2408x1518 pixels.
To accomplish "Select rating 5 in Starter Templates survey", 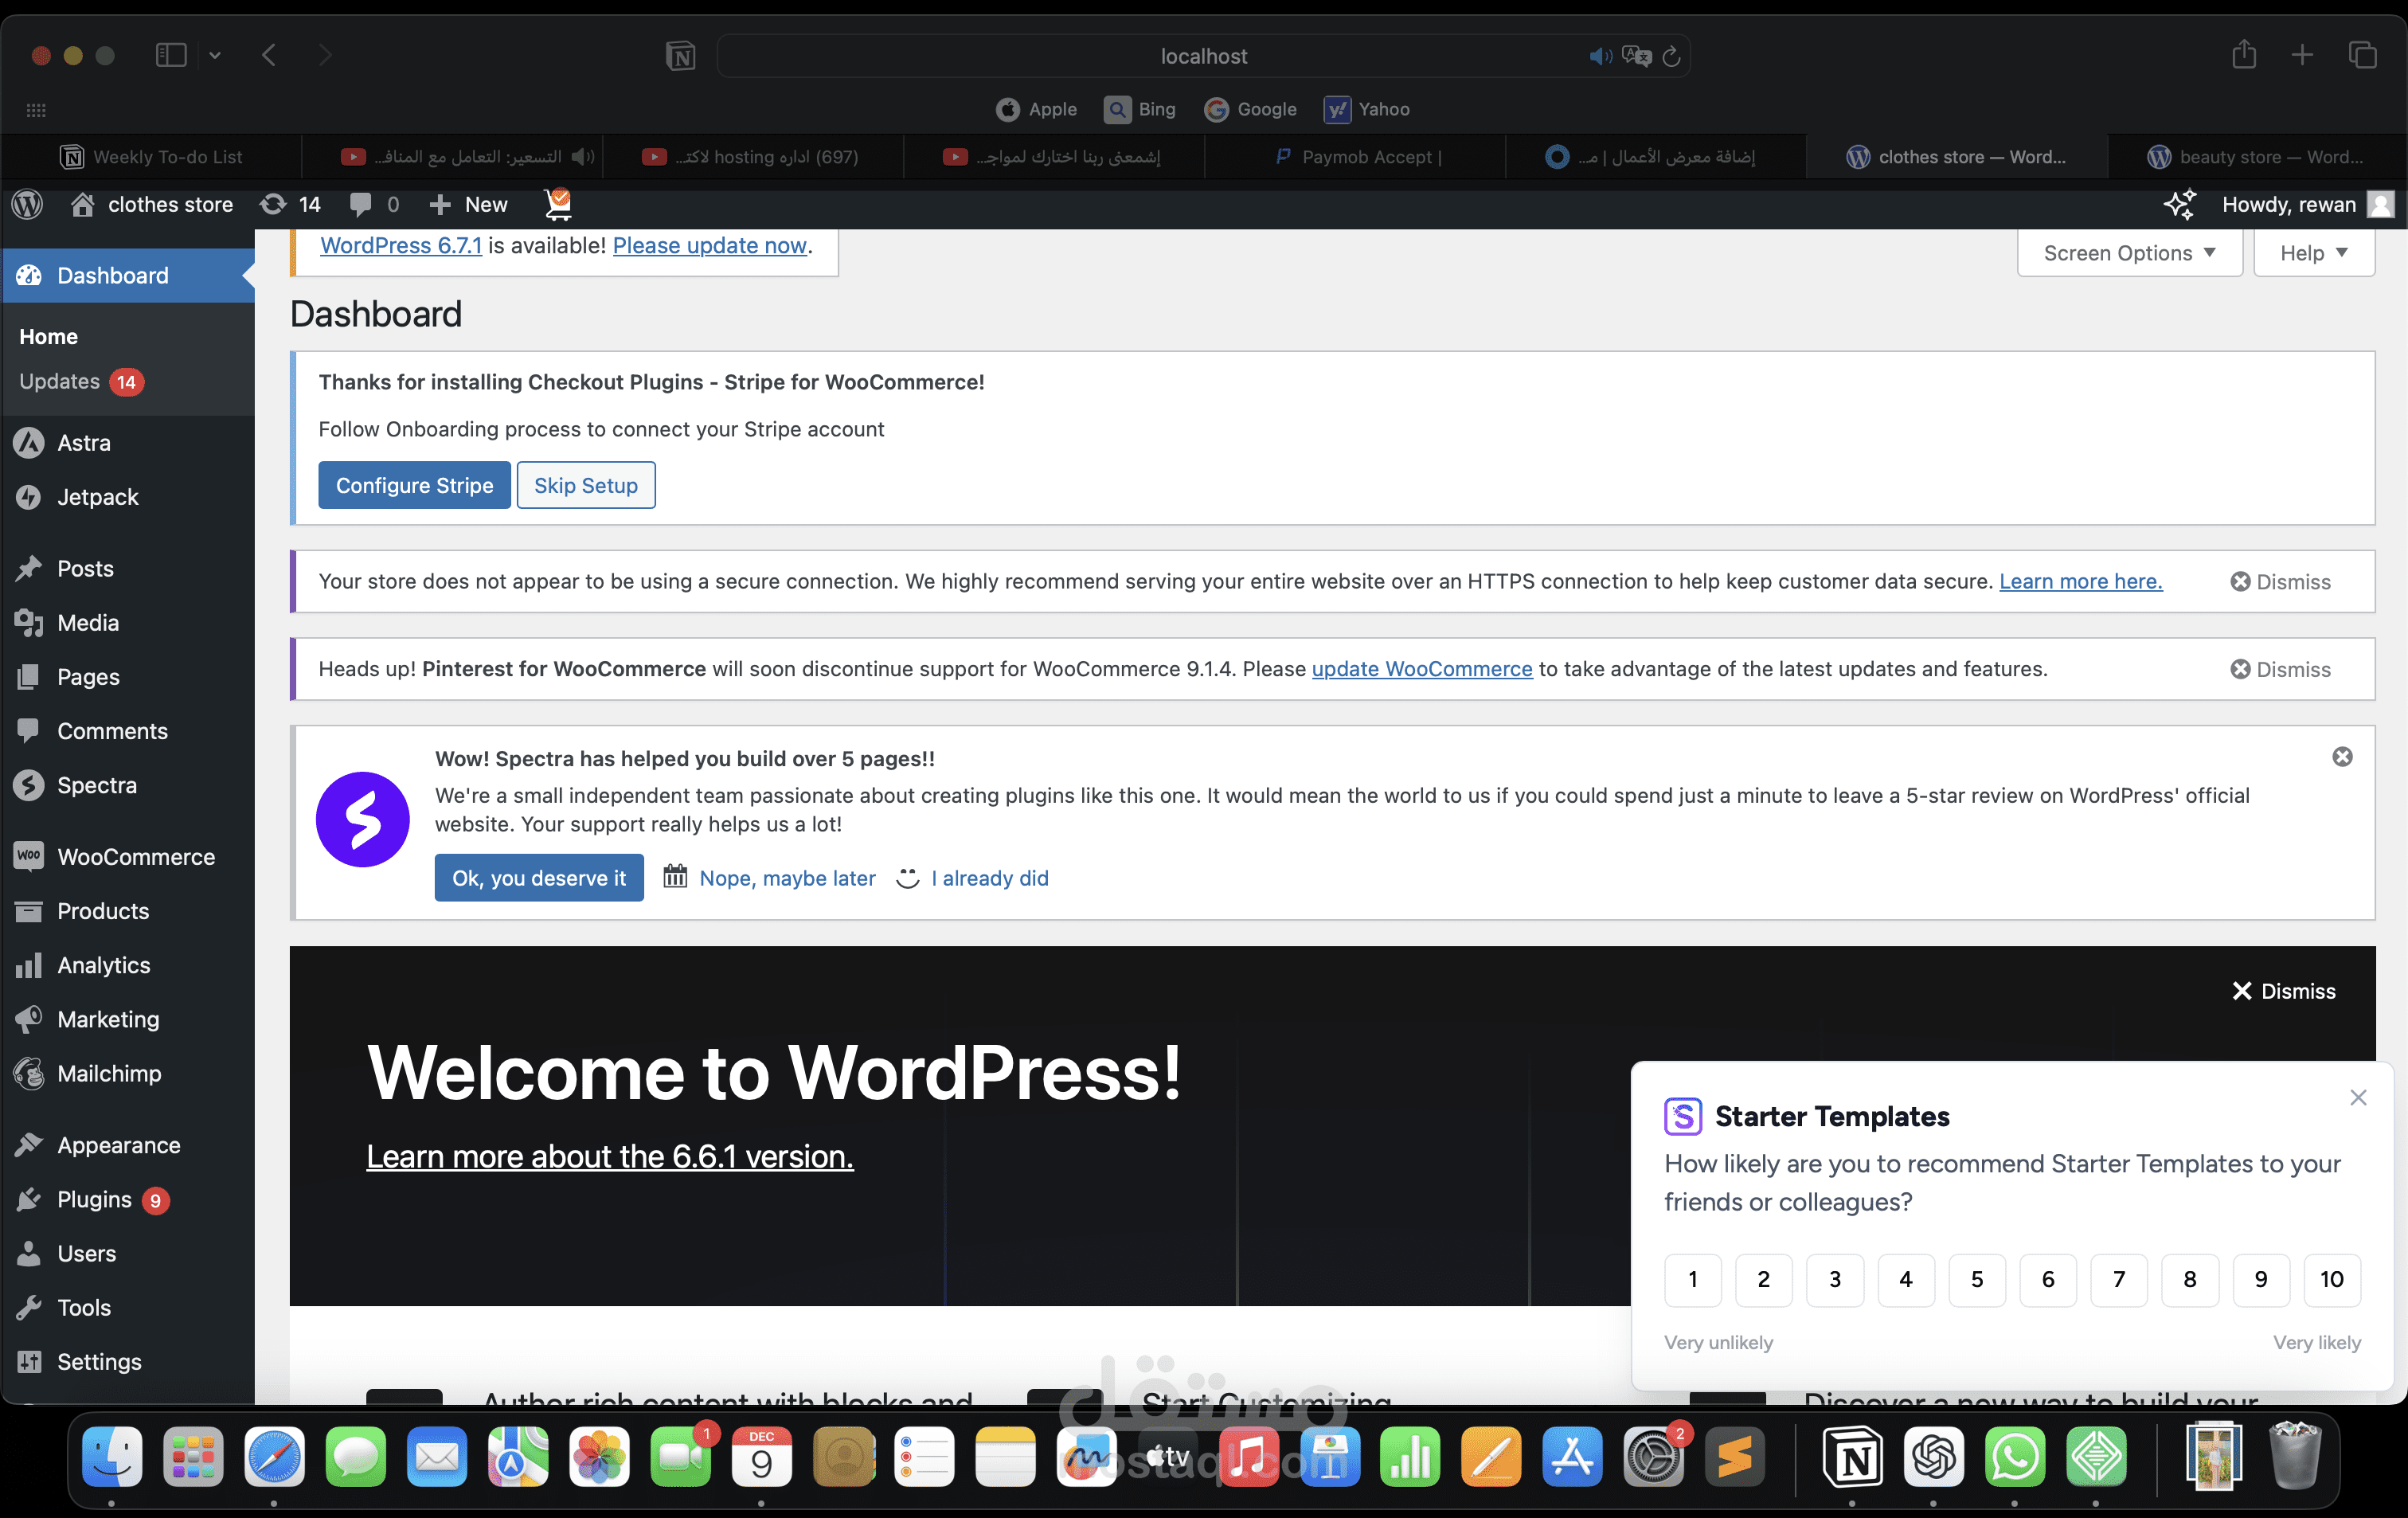I will (x=1976, y=1279).
